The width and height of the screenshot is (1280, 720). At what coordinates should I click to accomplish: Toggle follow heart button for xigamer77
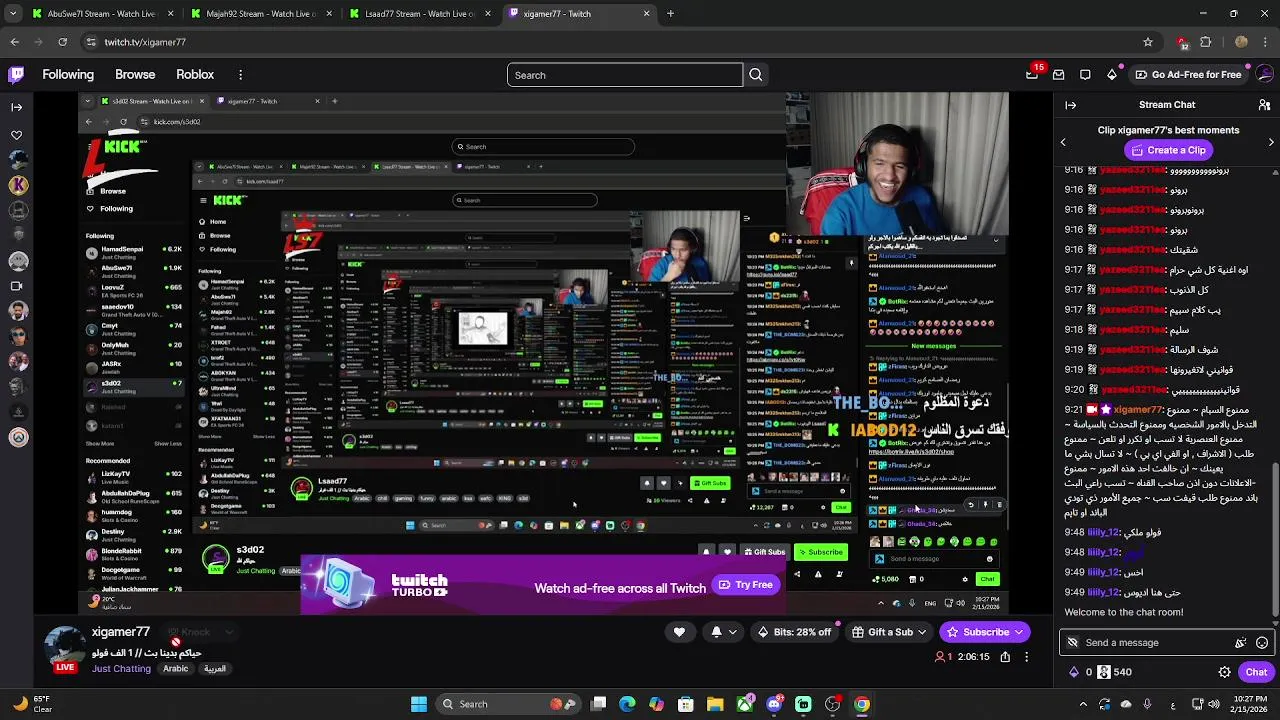(x=679, y=632)
